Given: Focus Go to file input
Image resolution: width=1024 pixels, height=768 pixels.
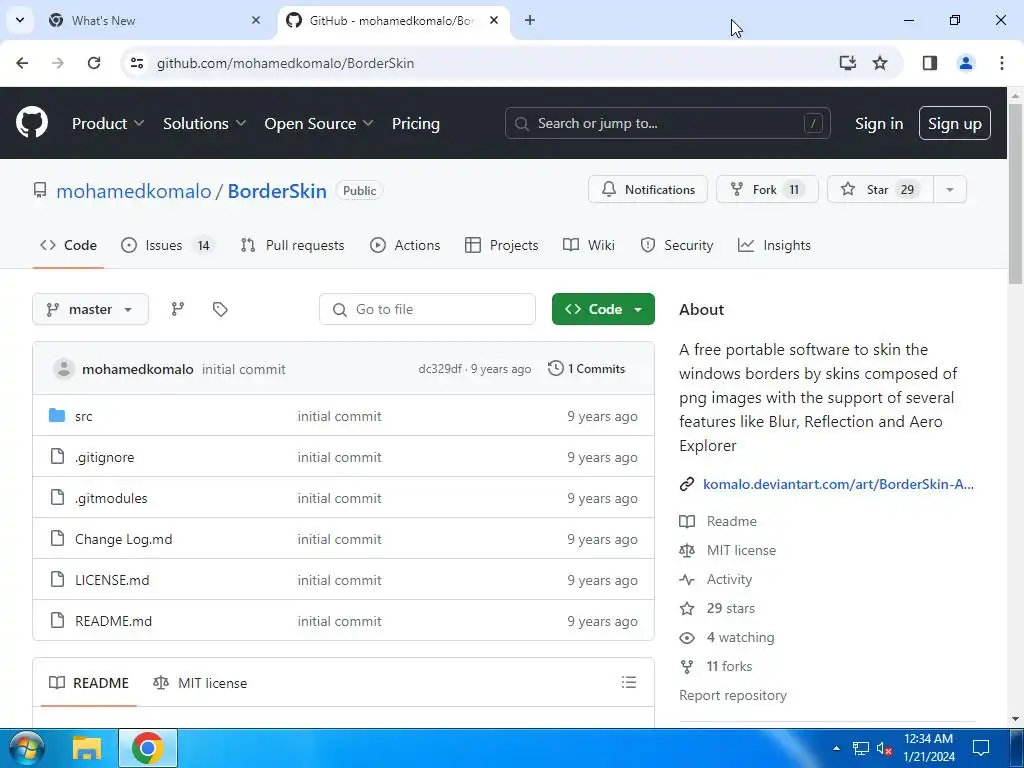Looking at the screenshot, I should 427,309.
